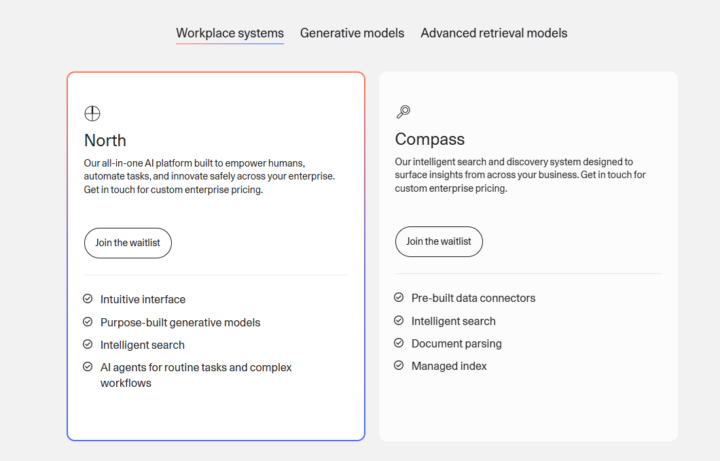Image resolution: width=720 pixels, height=461 pixels.
Task: Select the North heading text
Action: [105, 141]
